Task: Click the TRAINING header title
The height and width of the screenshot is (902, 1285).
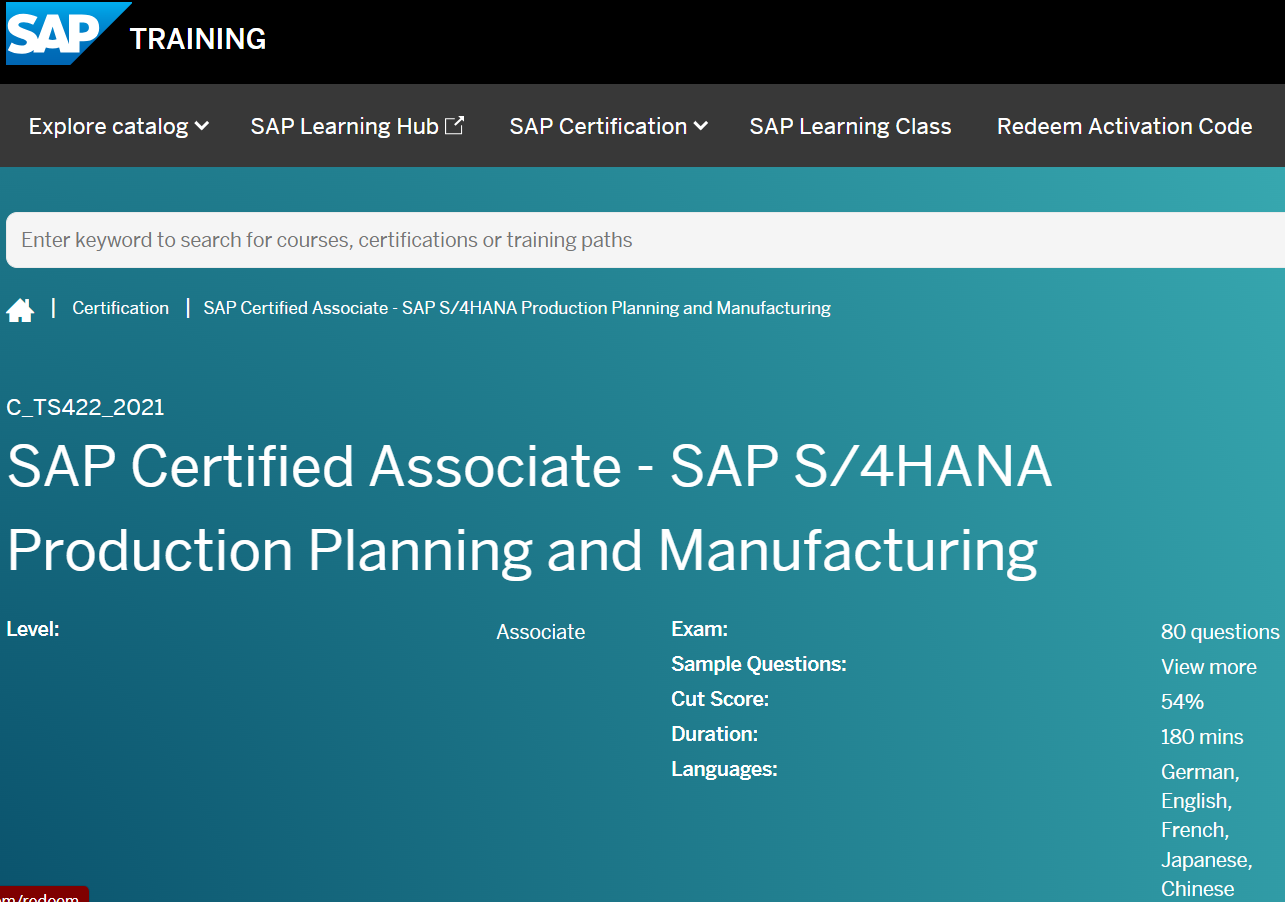Action: 198,39
